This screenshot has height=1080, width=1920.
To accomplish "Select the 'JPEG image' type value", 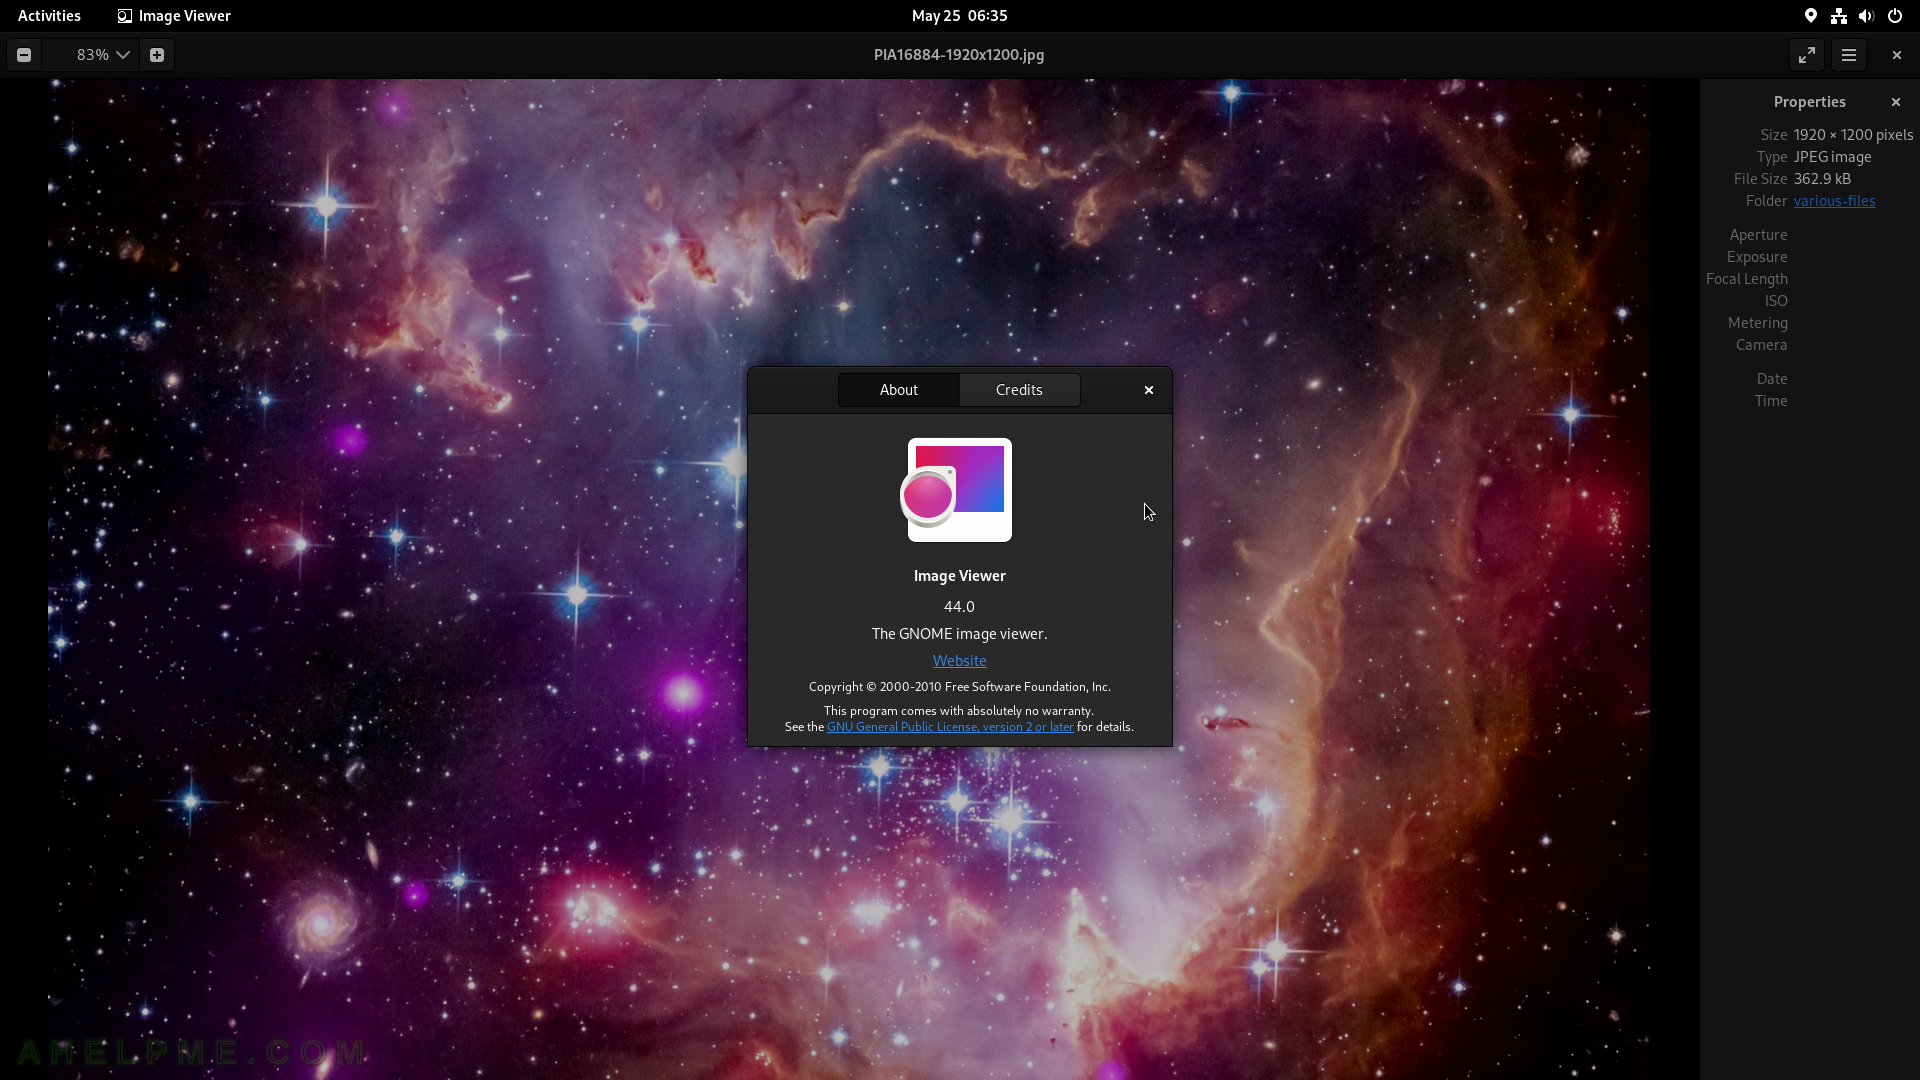I will click(x=1832, y=157).
